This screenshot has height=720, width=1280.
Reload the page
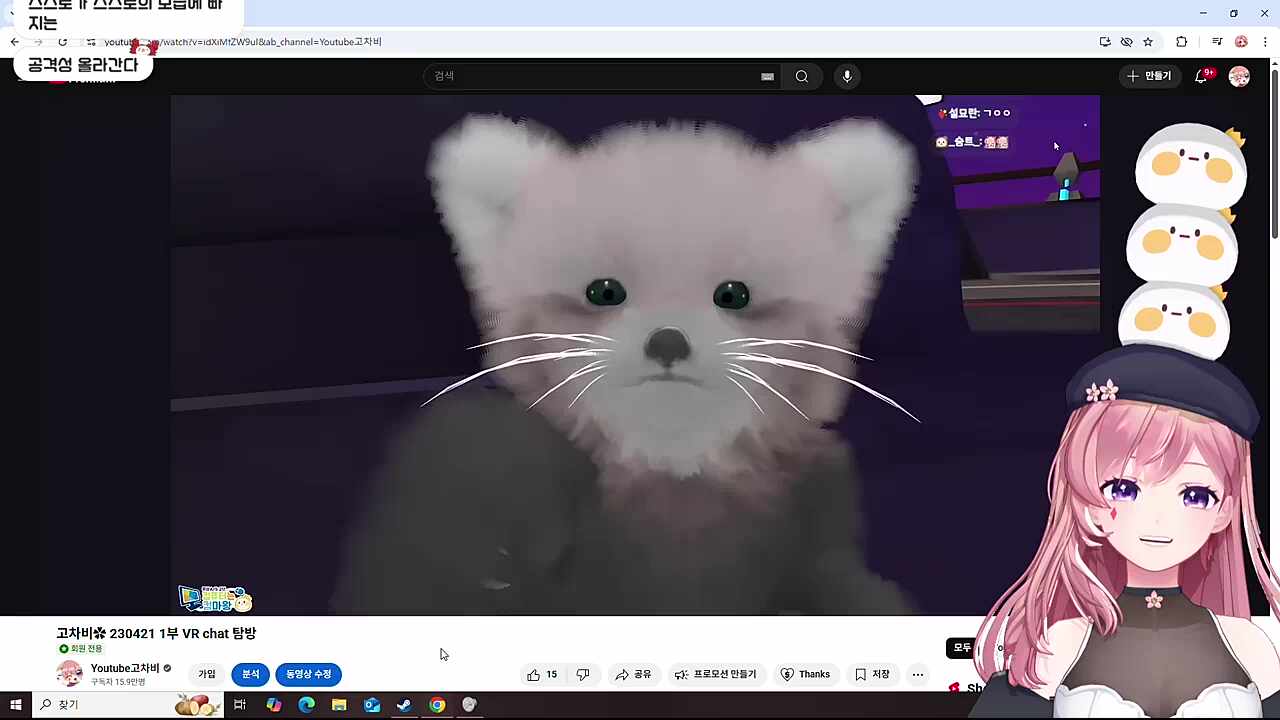[x=62, y=42]
